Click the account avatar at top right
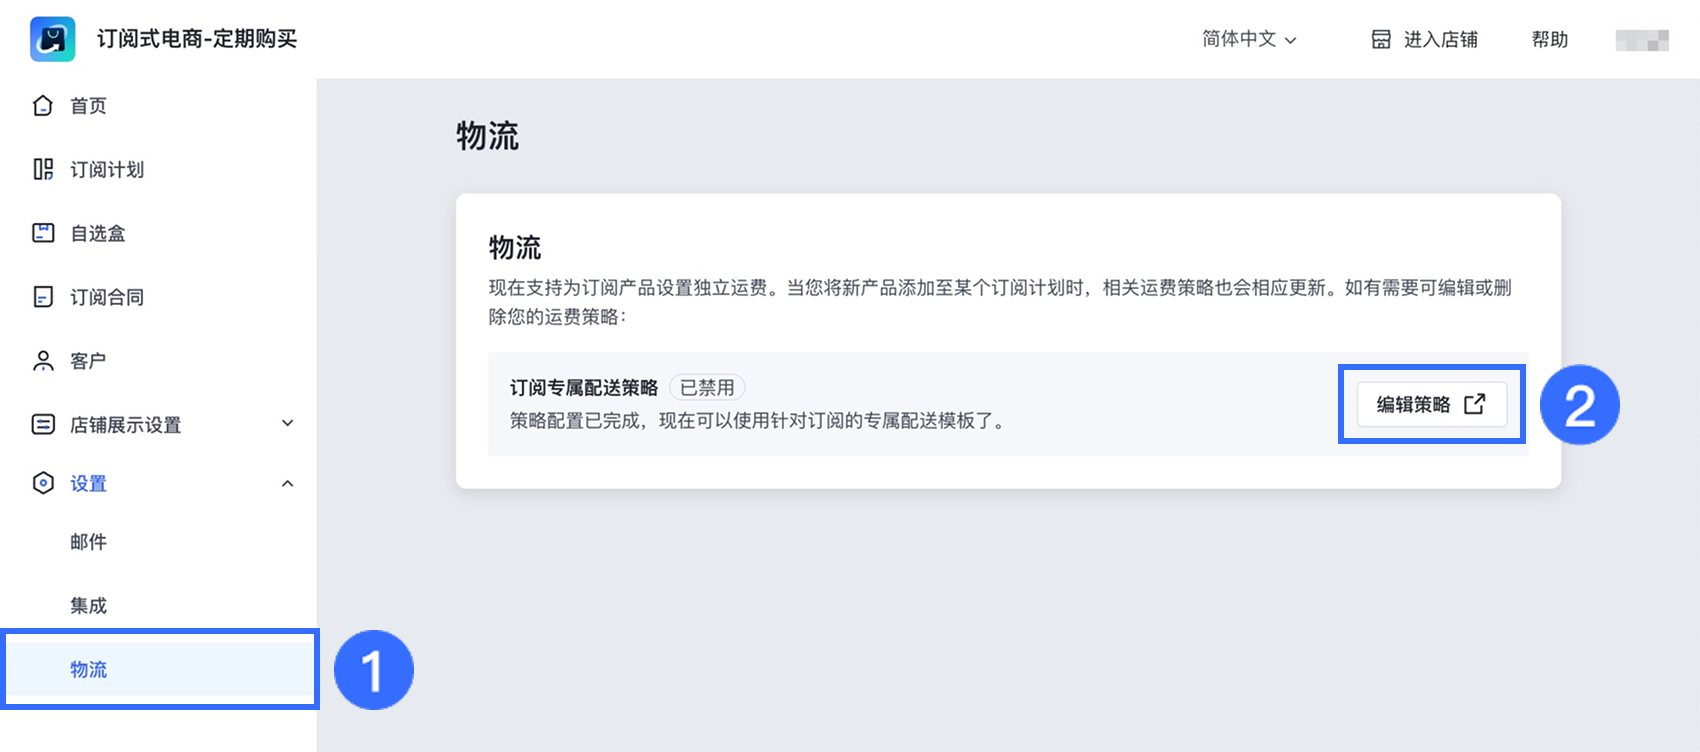Viewport: 1700px width, 752px height. coord(1641,39)
